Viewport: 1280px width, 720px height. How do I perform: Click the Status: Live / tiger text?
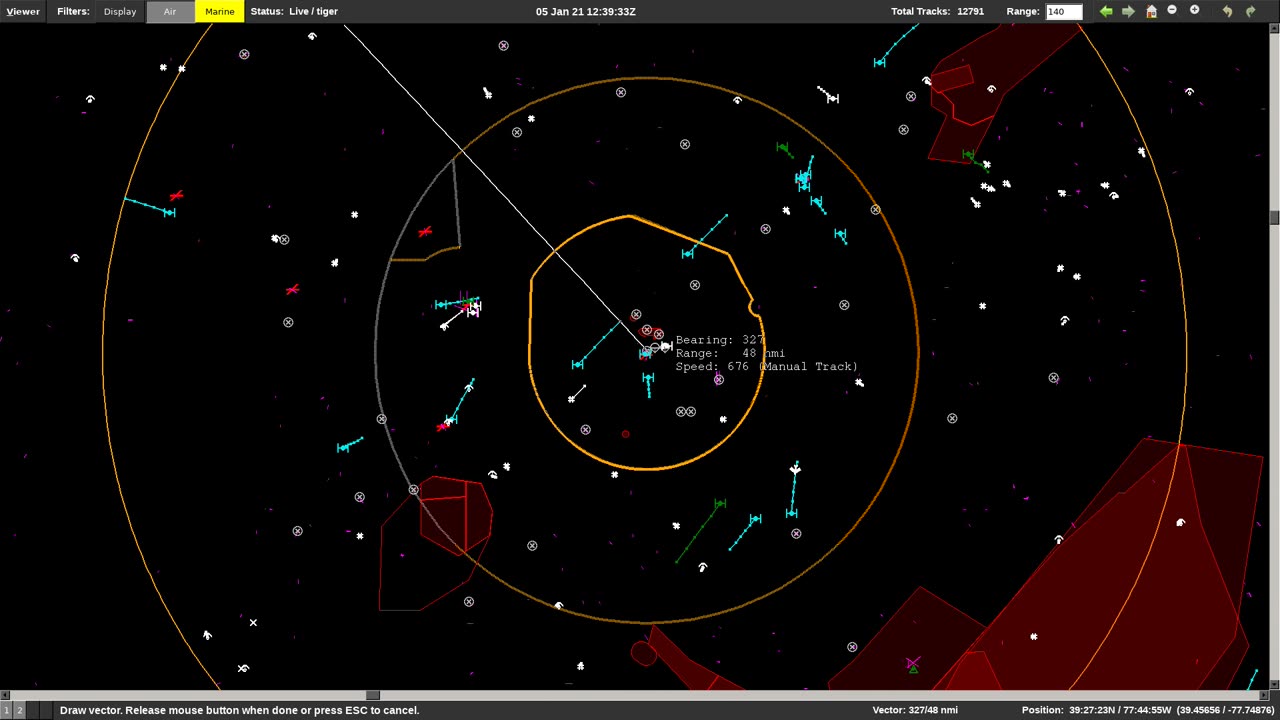[x=294, y=11]
